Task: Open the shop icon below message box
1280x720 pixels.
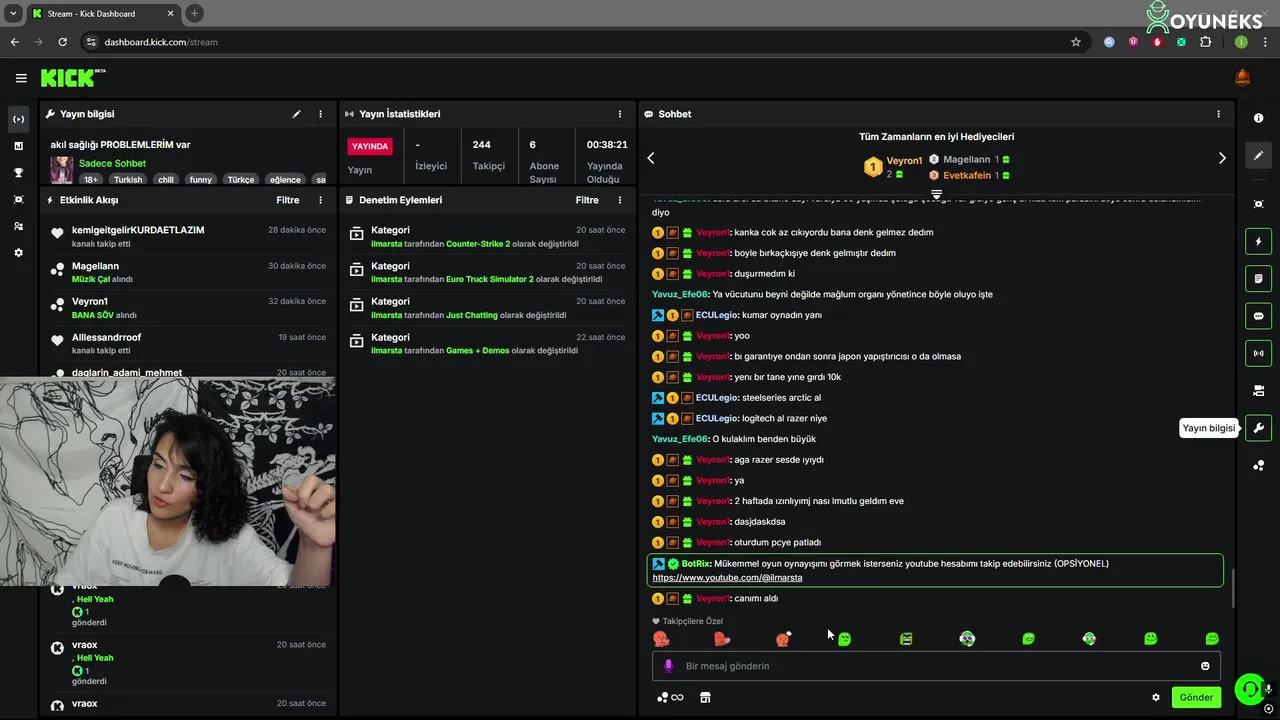Action: point(705,697)
